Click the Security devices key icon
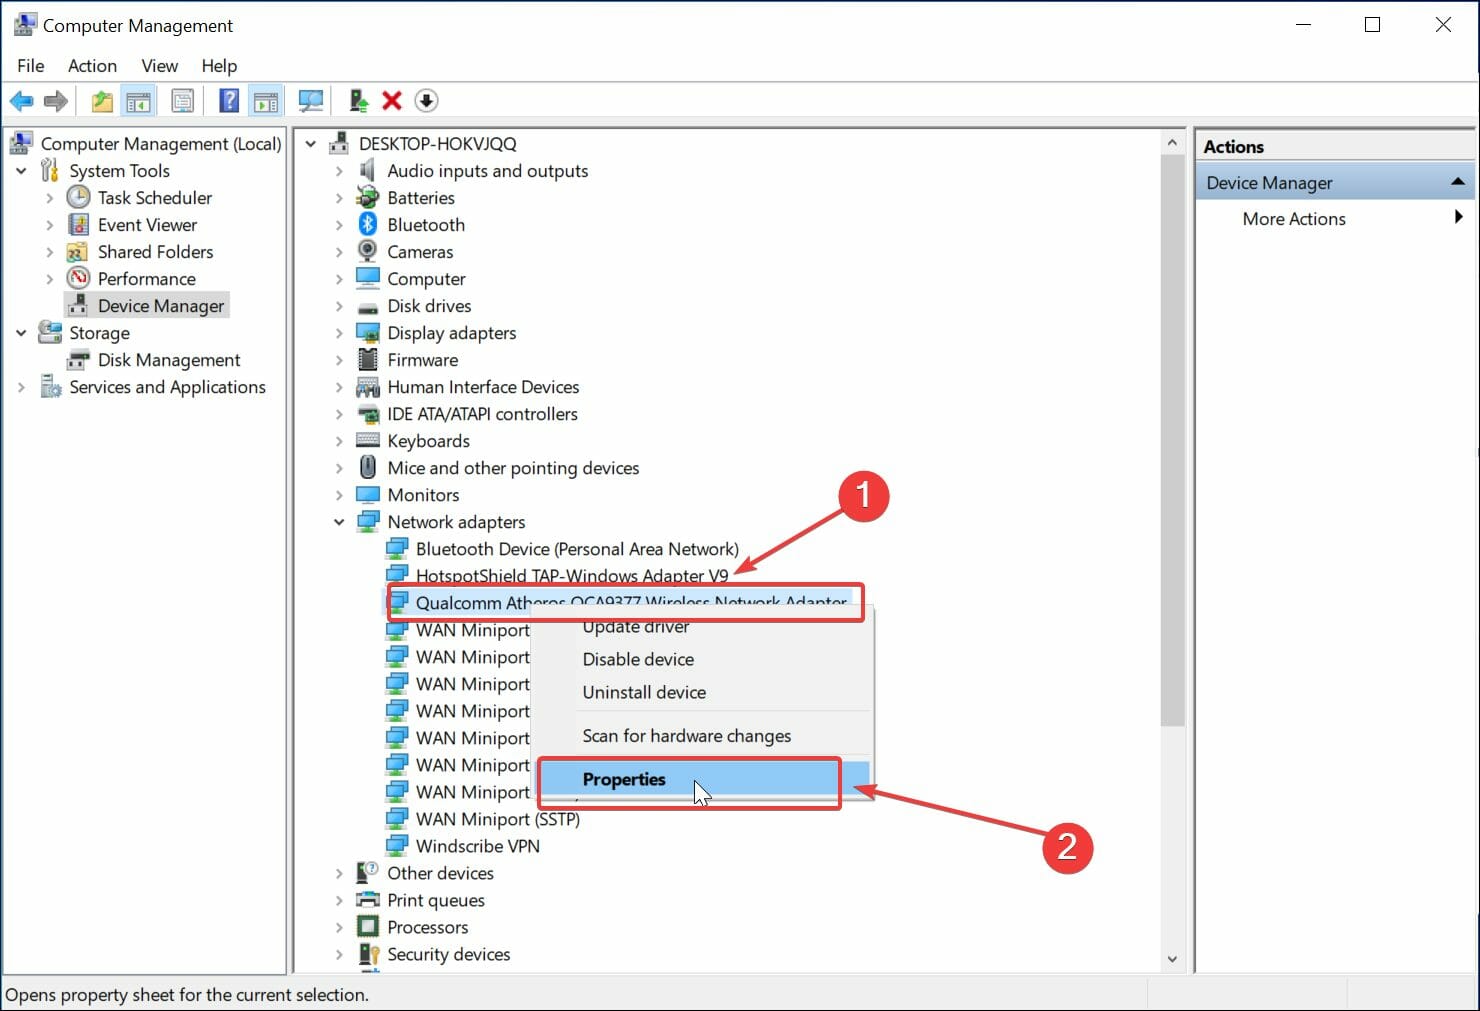The height and width of the screenshot is (1011, 1480). tap(368, 954)
